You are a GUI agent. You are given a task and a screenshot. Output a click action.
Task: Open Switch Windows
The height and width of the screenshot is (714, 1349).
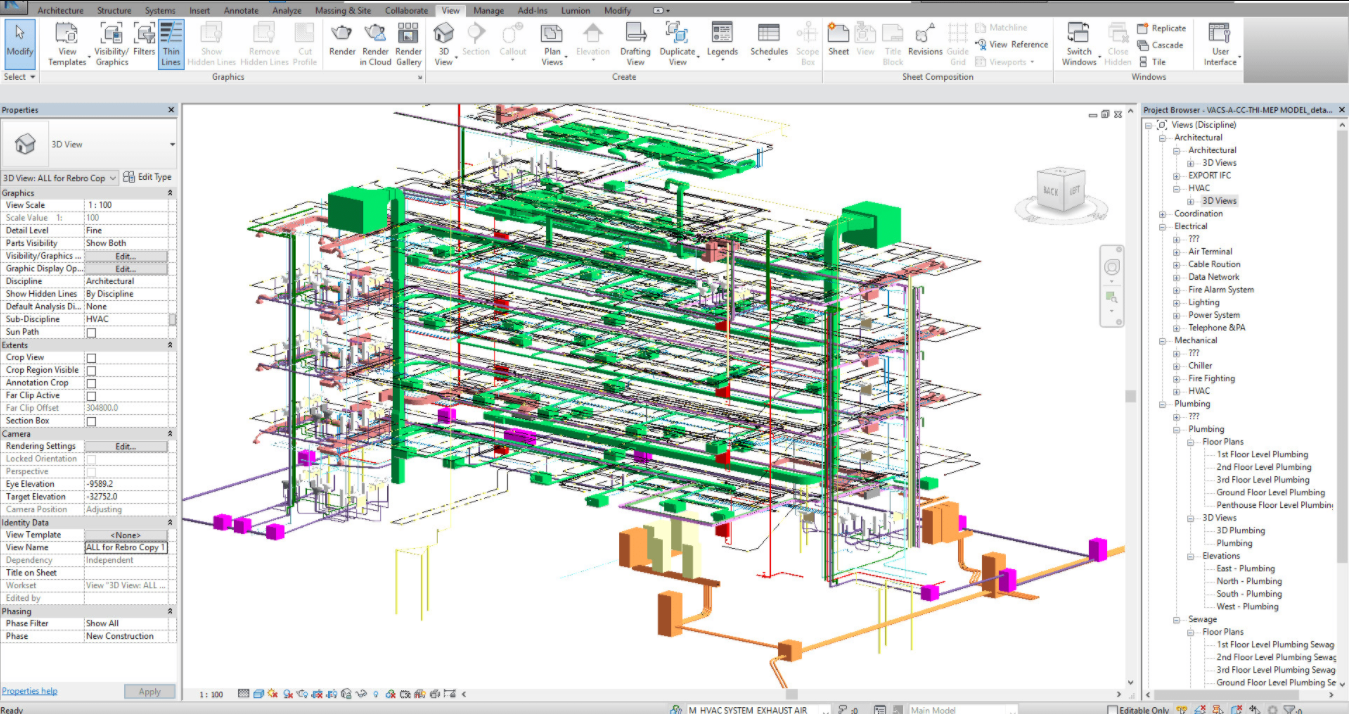[x=1079, y=44]
